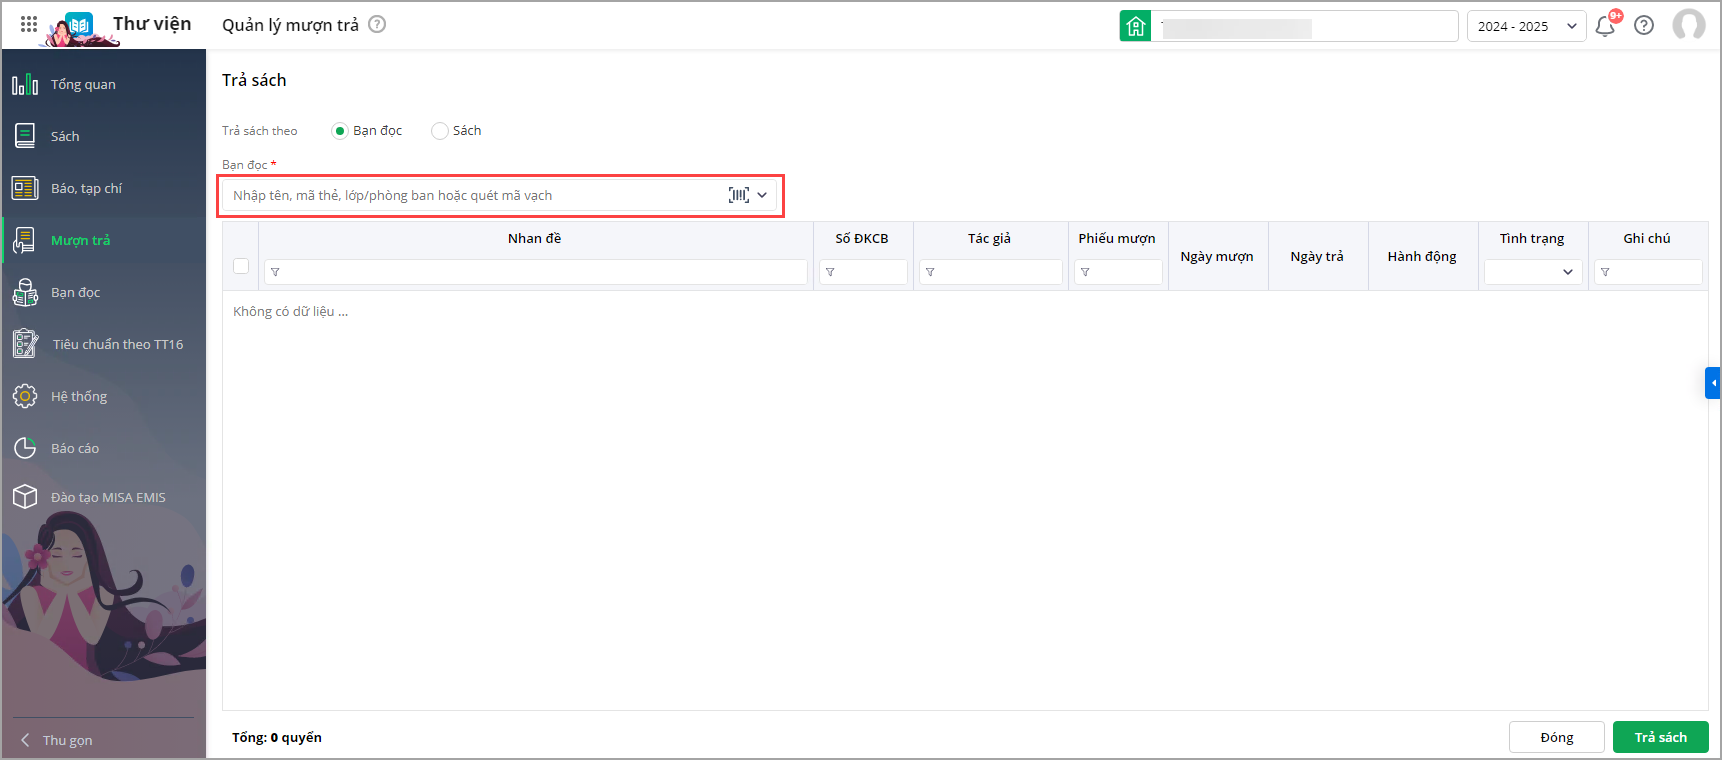This screenshot has height=760, width=1722.
Task: Click the Báo cáo pie chart icon
Action: point(25,448)
